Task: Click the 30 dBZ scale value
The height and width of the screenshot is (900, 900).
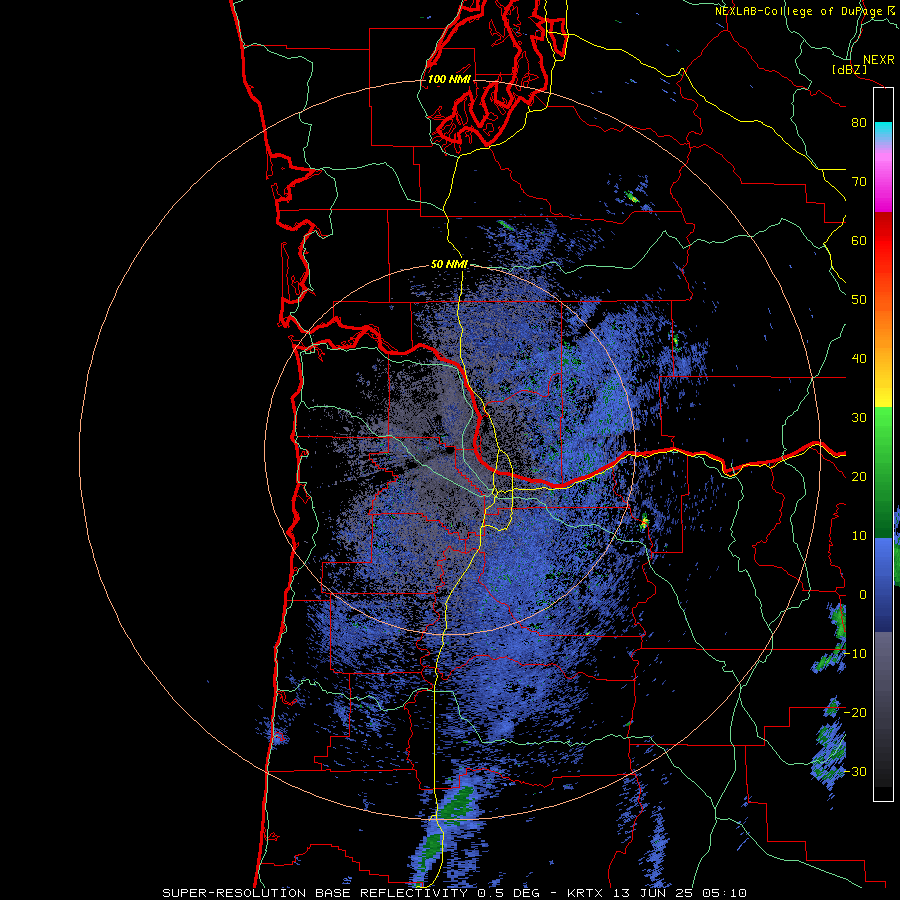Action: pos(859,418)
